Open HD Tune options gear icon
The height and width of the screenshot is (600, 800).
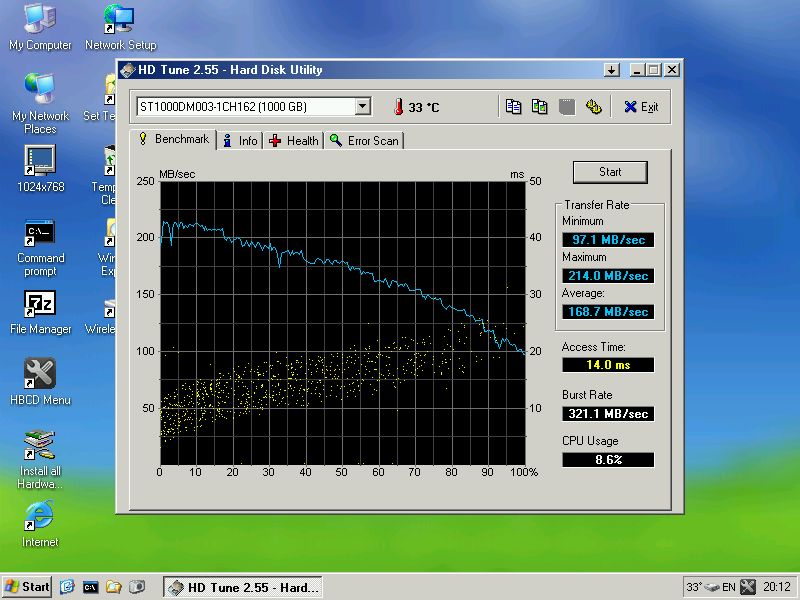tap(593, 107)
